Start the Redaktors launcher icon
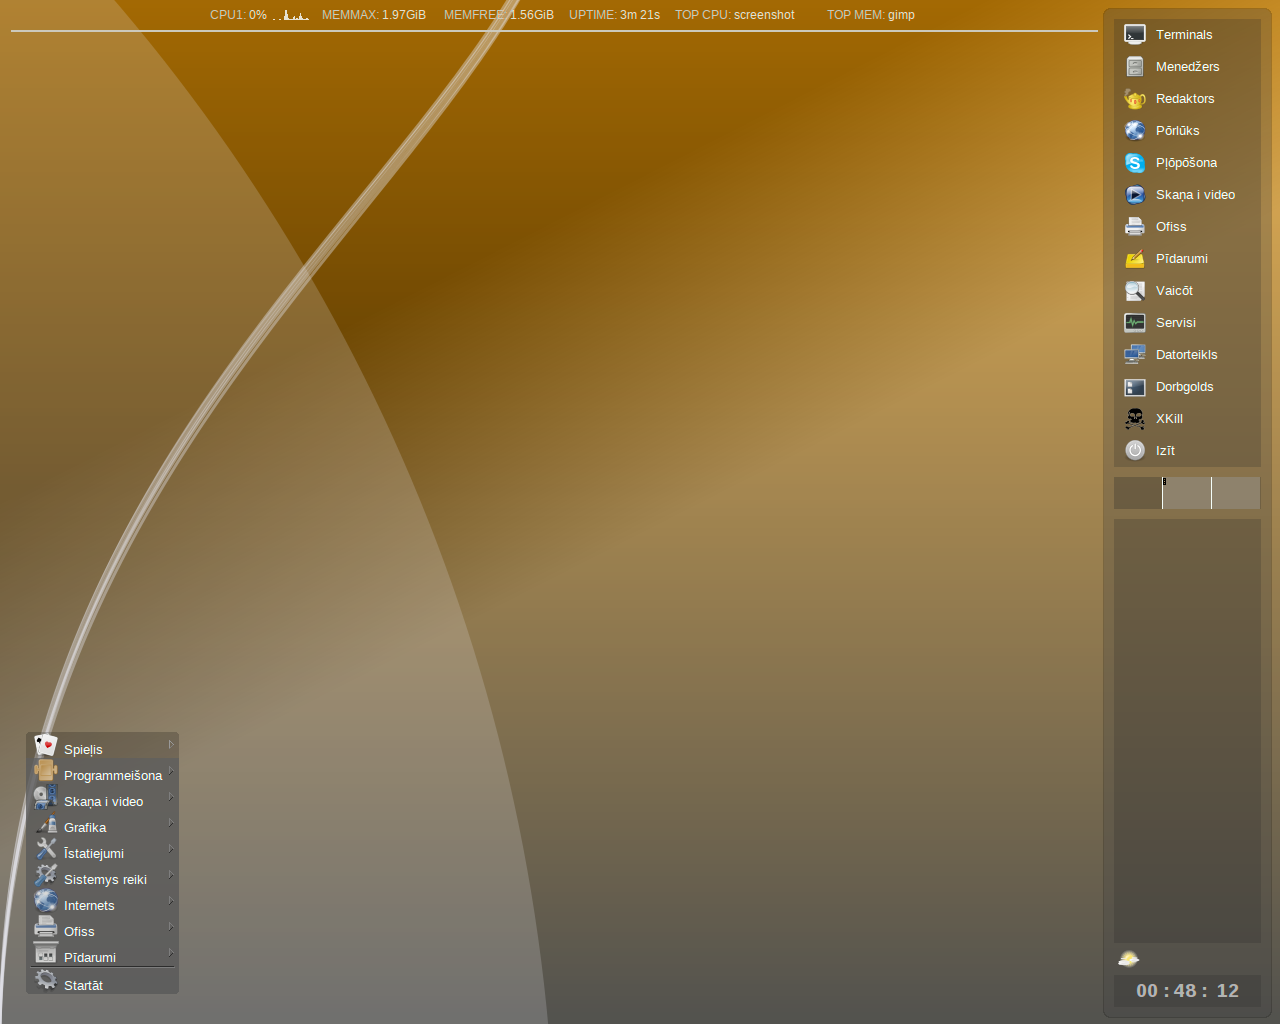 [1135, 99]
